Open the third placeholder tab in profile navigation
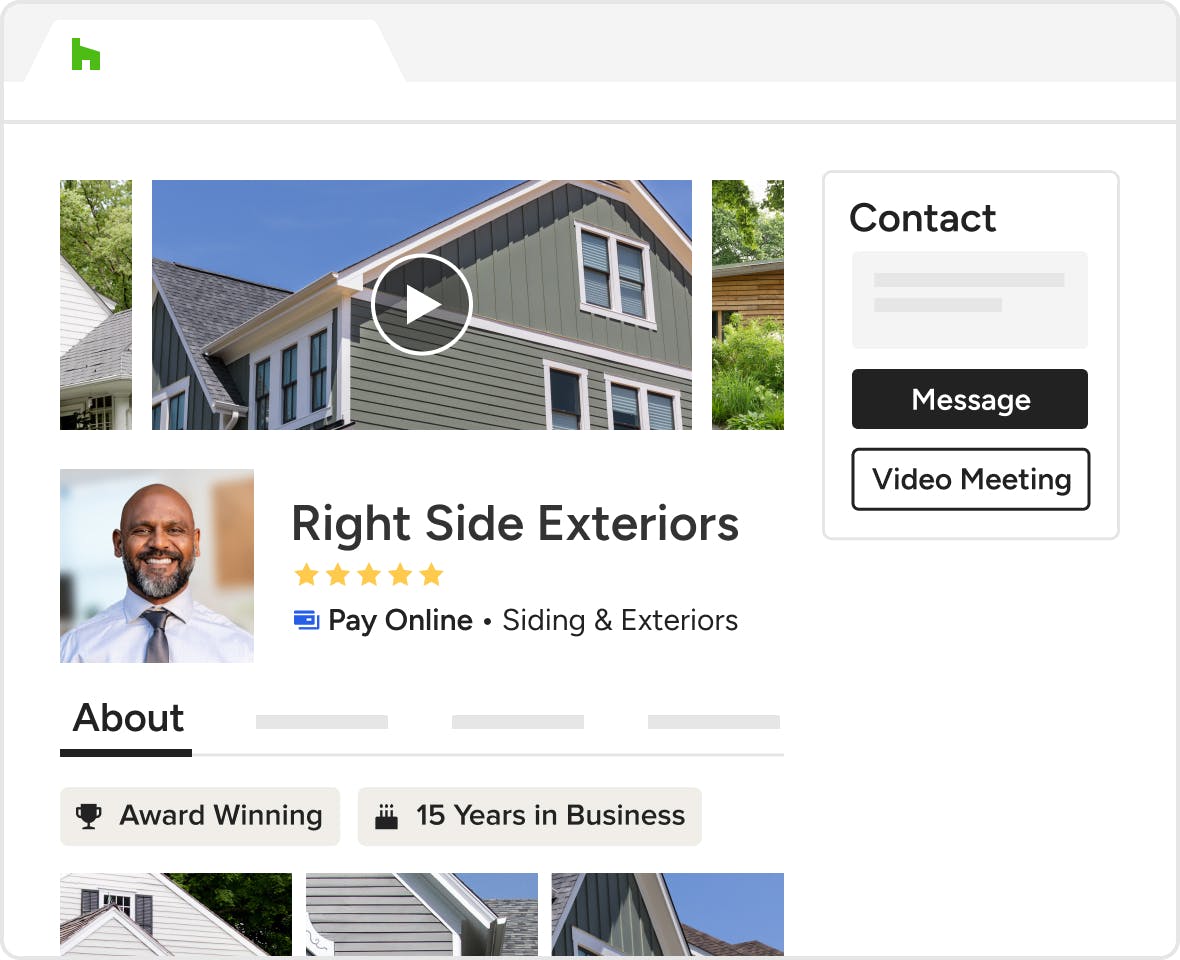Screen dimensions: 1180x960 518,722
